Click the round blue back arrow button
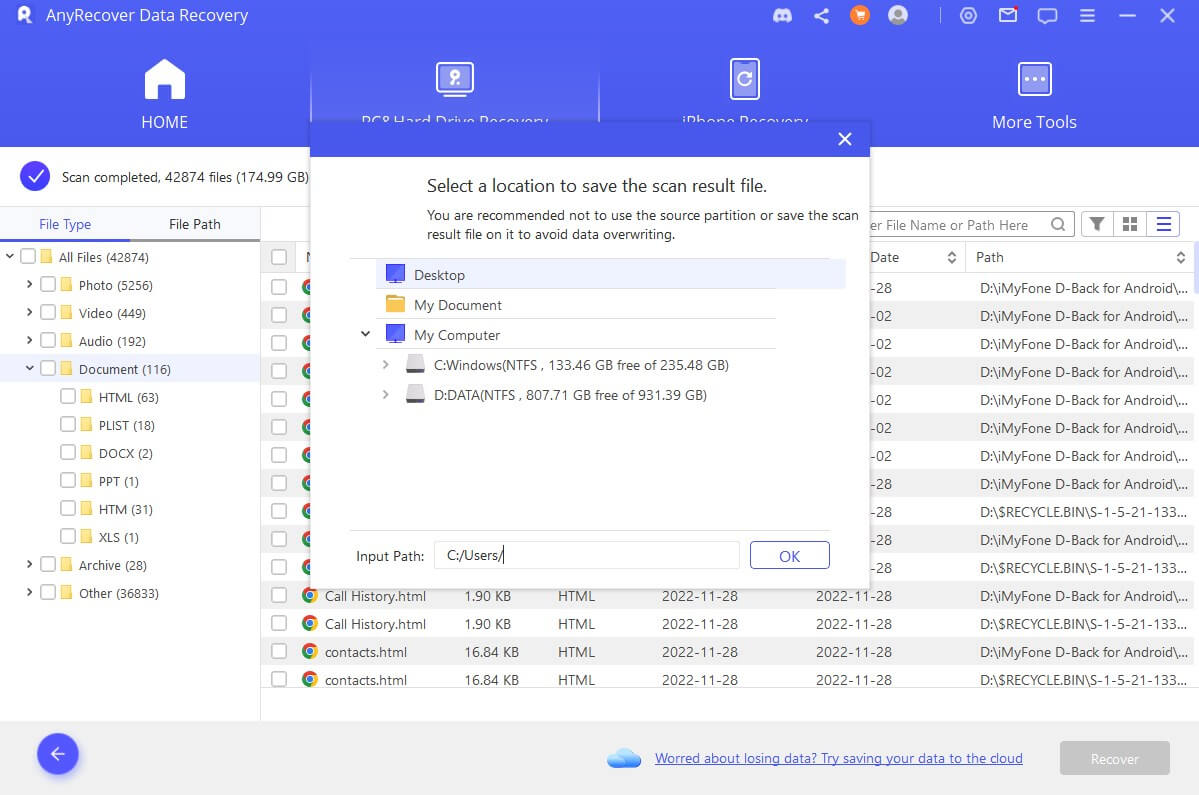Viewport: 1199px width, 795px height. point(58,754)
